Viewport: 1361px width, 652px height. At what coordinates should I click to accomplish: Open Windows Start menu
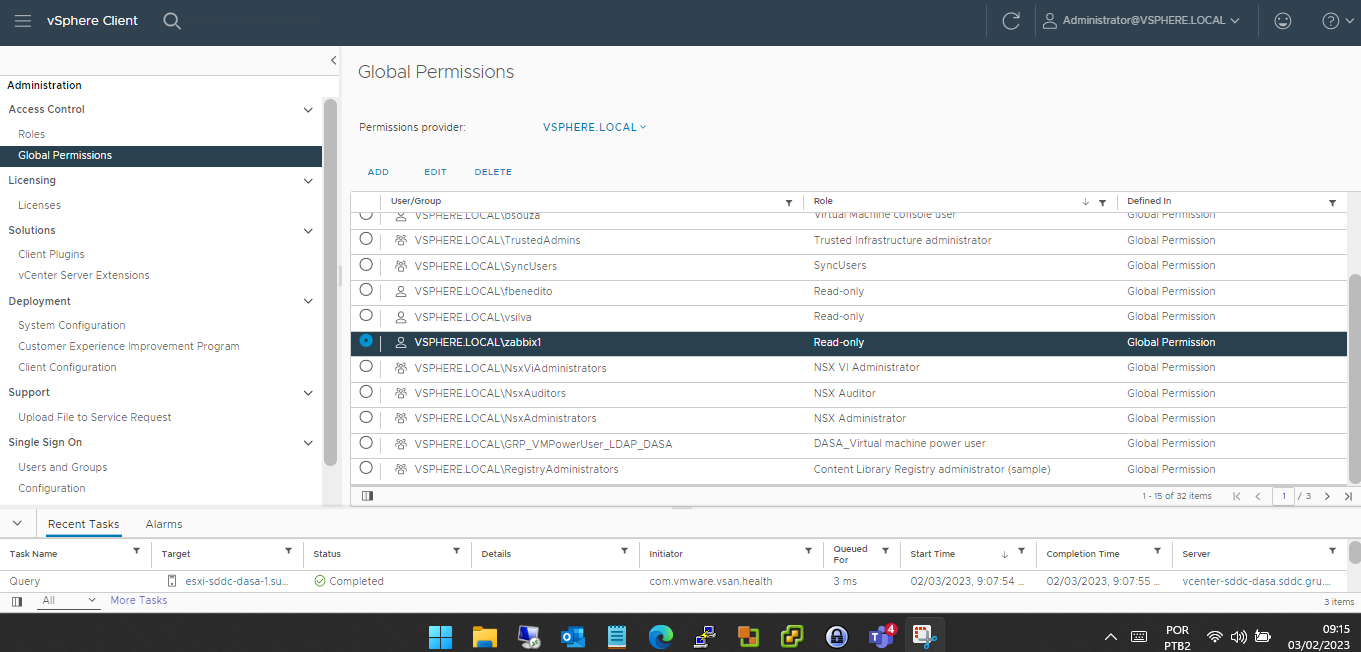440,636
